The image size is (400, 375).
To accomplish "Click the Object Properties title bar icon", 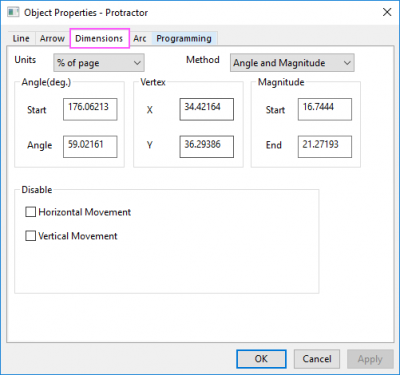I will point(13,13).
